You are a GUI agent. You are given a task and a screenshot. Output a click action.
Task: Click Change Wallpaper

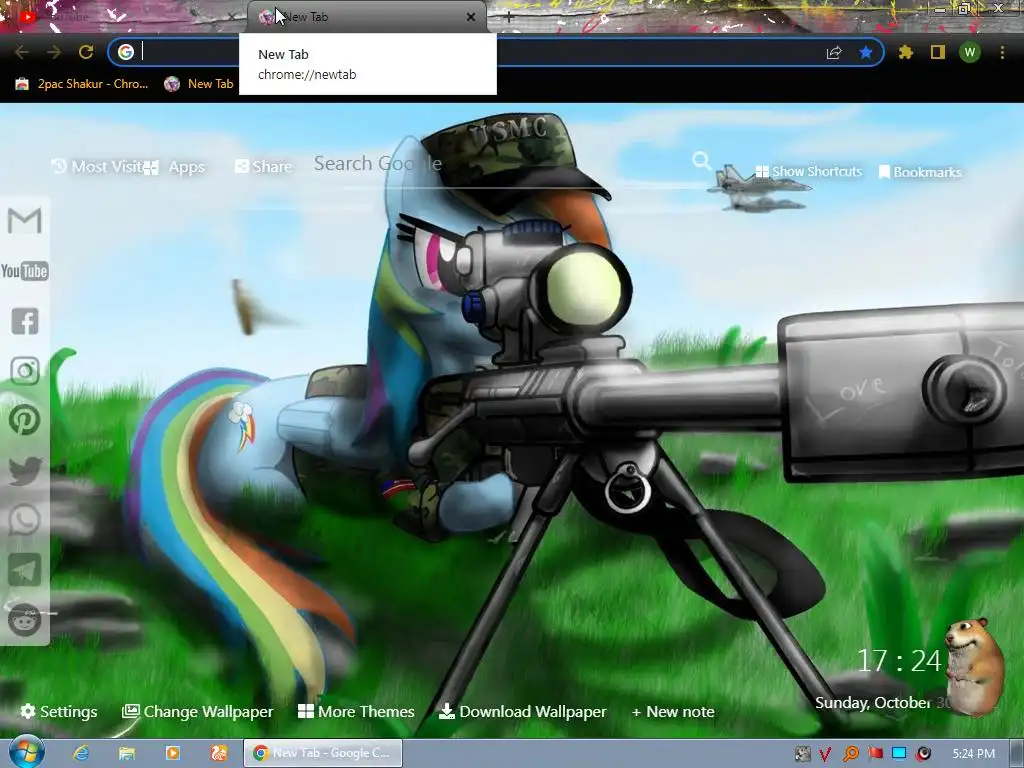tap(198, 711)
